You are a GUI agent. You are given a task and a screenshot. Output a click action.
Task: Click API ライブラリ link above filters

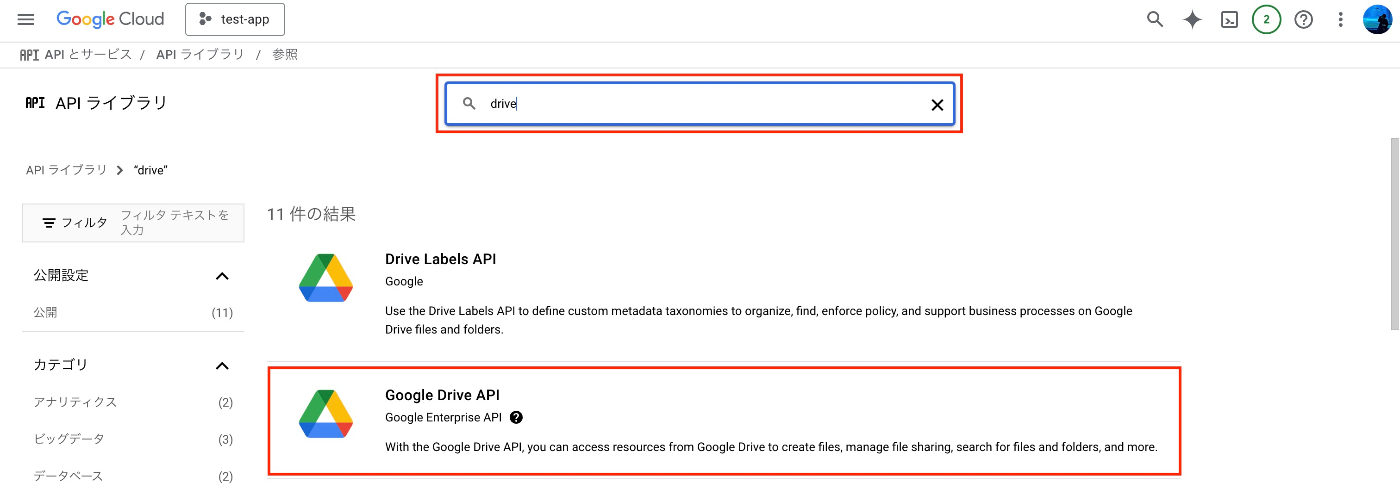click(66, 170)
